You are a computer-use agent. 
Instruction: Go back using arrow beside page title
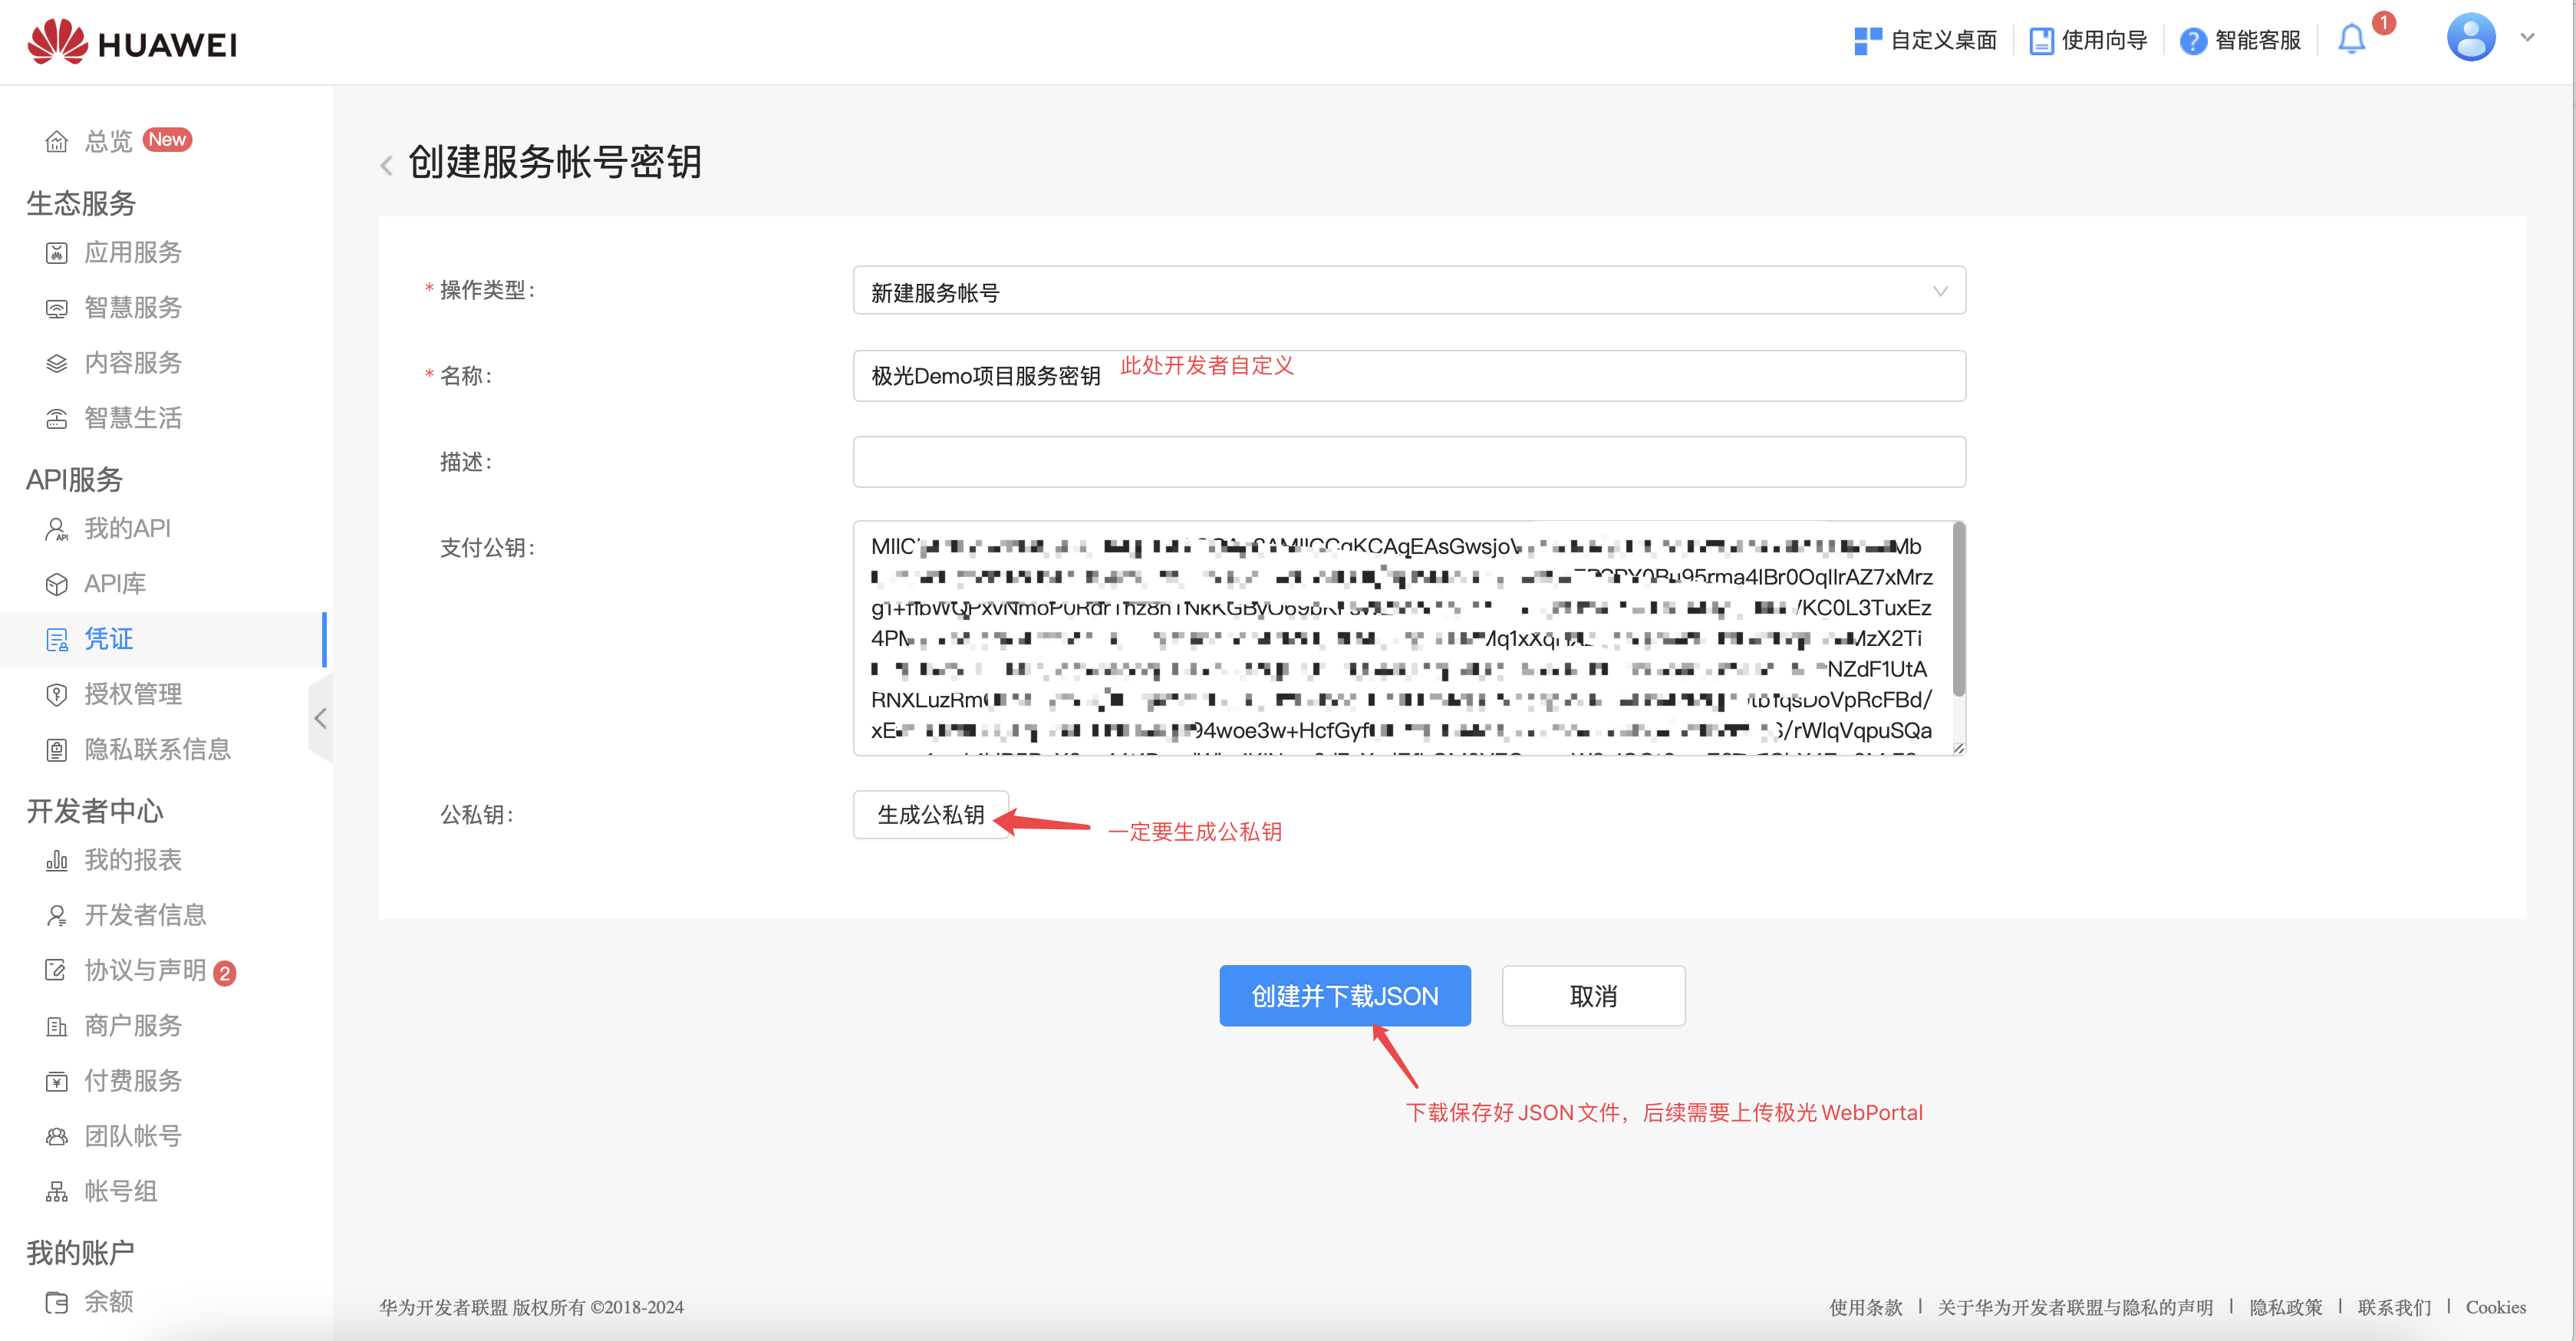tap(387, 165)
